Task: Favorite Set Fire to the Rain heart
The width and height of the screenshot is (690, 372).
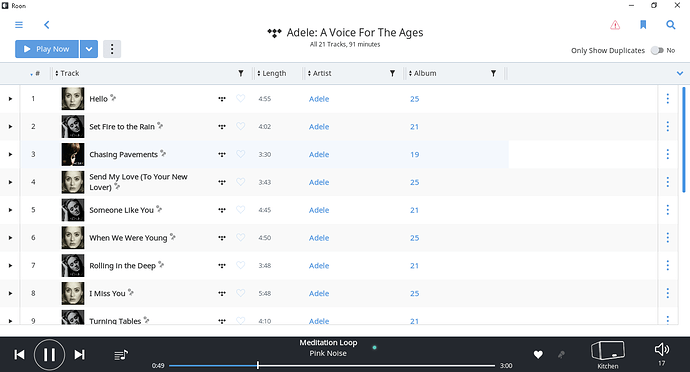Action: pos(240,126)
